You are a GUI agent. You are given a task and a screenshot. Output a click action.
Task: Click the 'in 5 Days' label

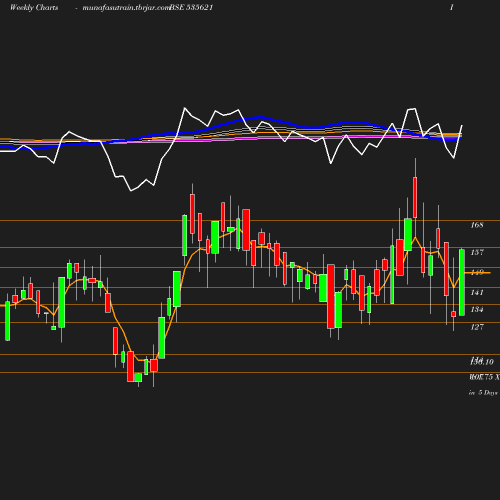pyautogui.click(x=483, y=393)
